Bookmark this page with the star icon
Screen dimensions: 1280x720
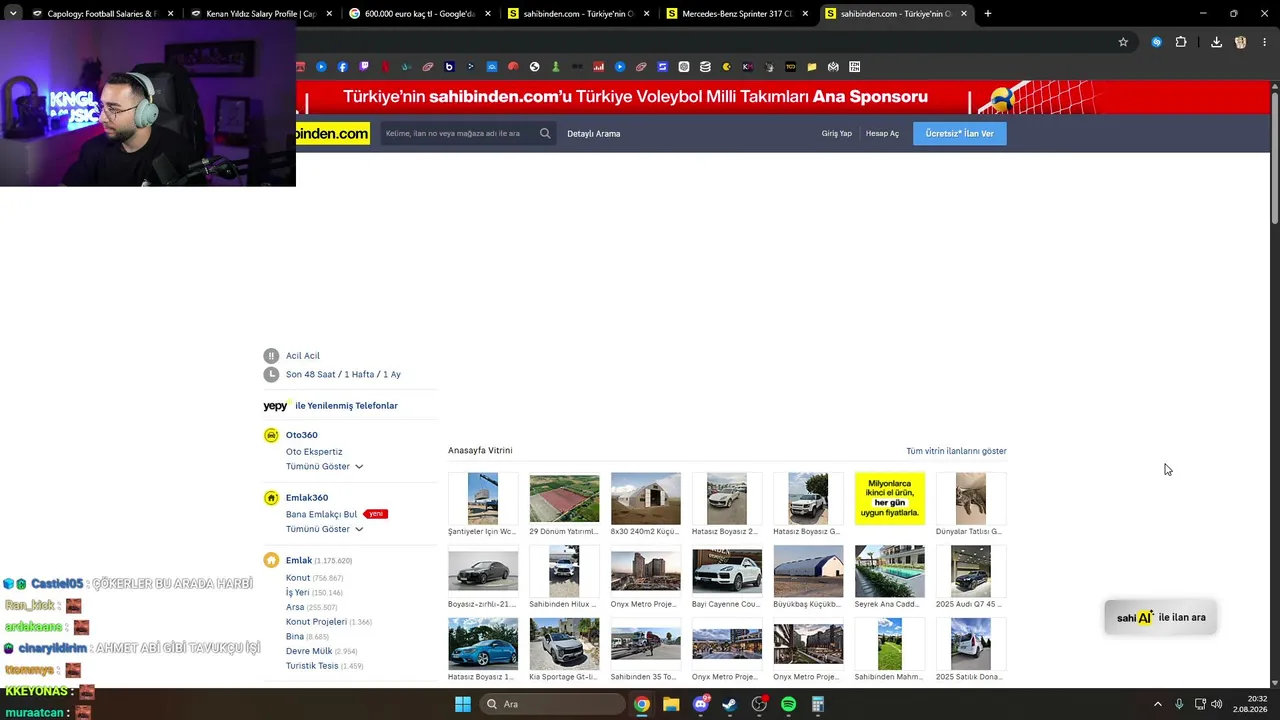coord(1123,42)
